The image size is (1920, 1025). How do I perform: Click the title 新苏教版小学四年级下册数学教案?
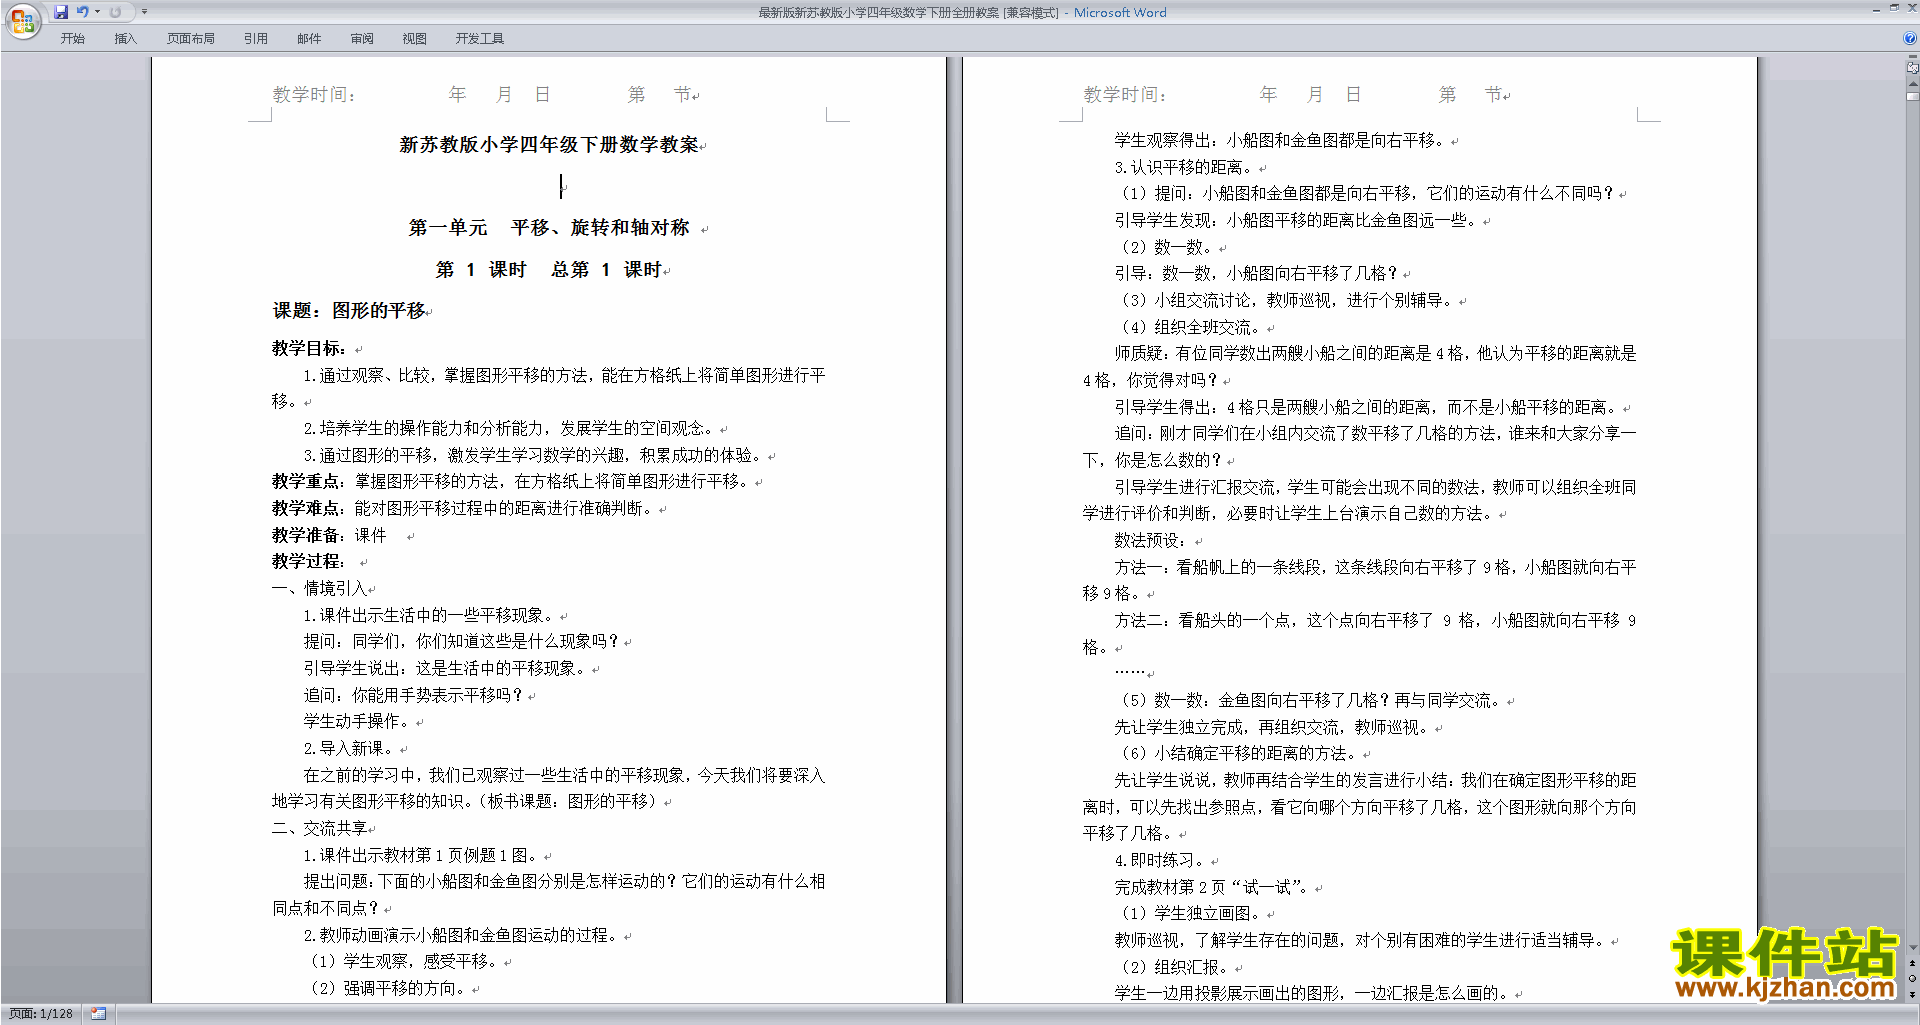[x=549, y=145]
